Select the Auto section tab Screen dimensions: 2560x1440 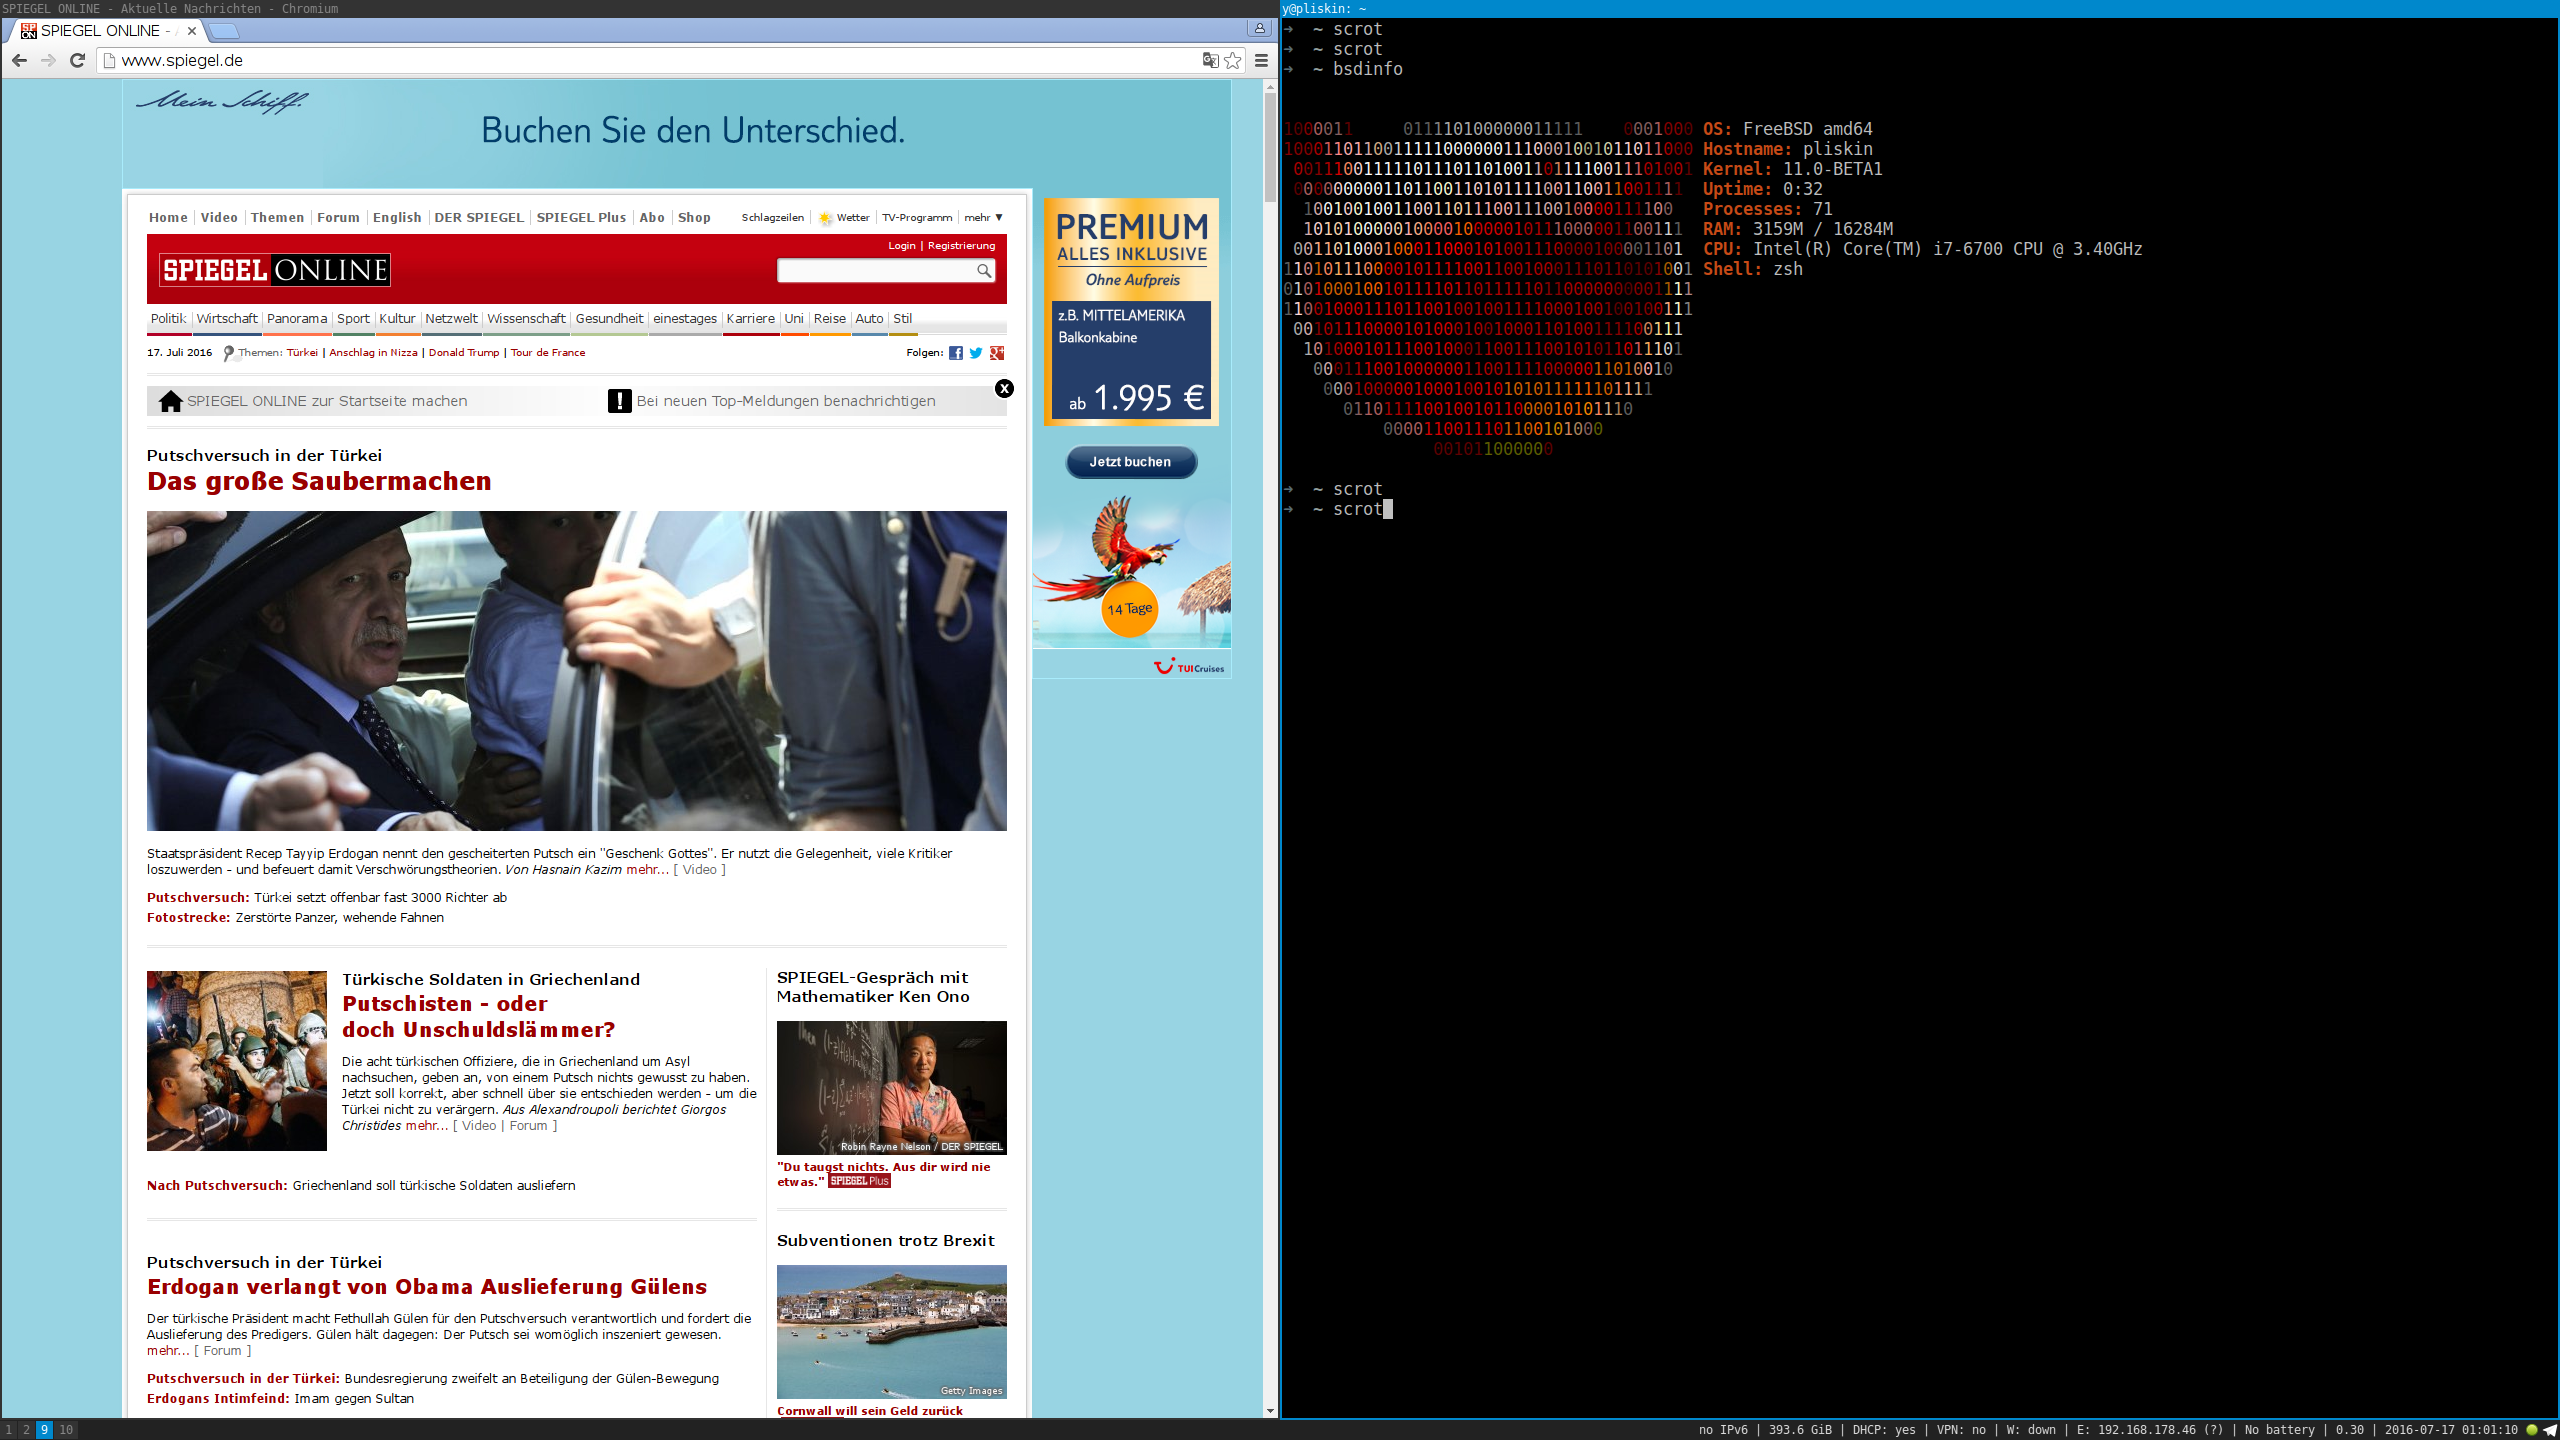click(x=869, y=319)
